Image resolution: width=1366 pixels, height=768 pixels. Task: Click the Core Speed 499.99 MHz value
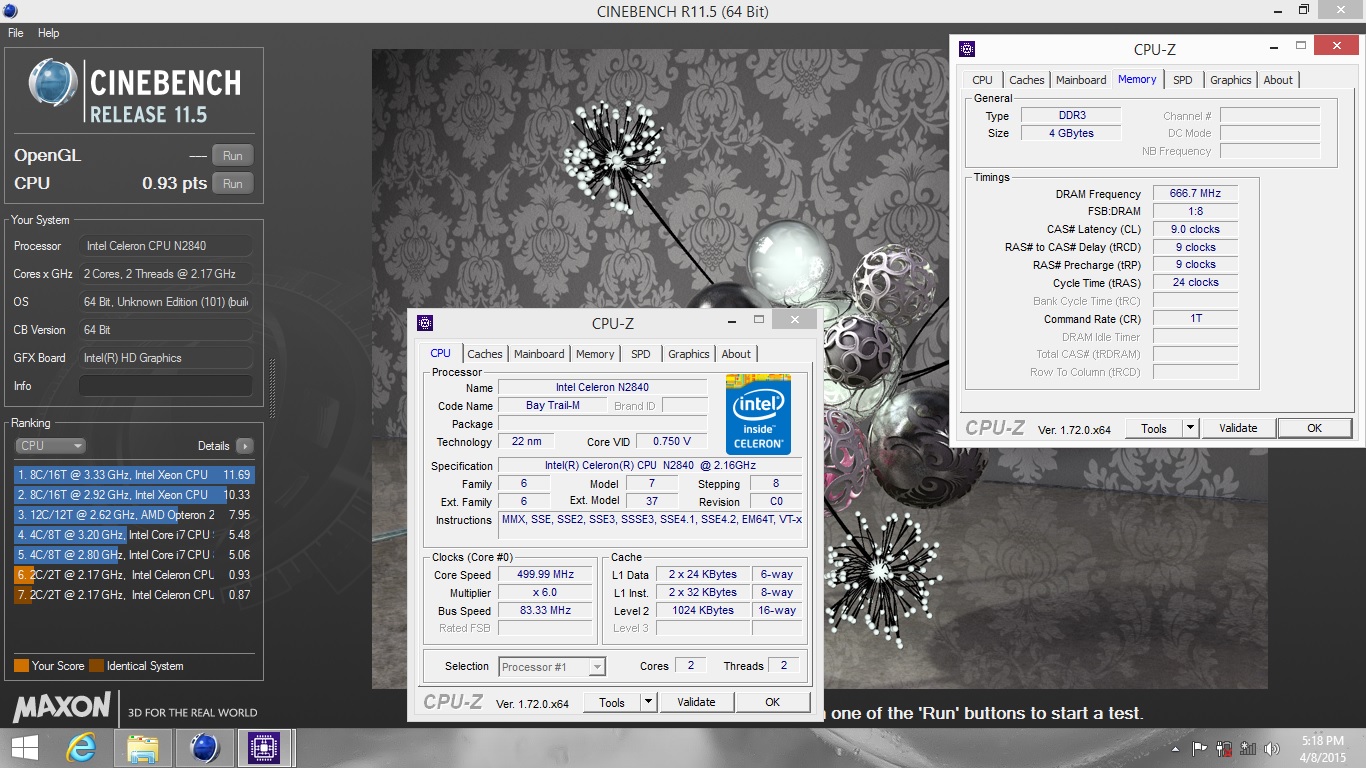click(546, 575)
